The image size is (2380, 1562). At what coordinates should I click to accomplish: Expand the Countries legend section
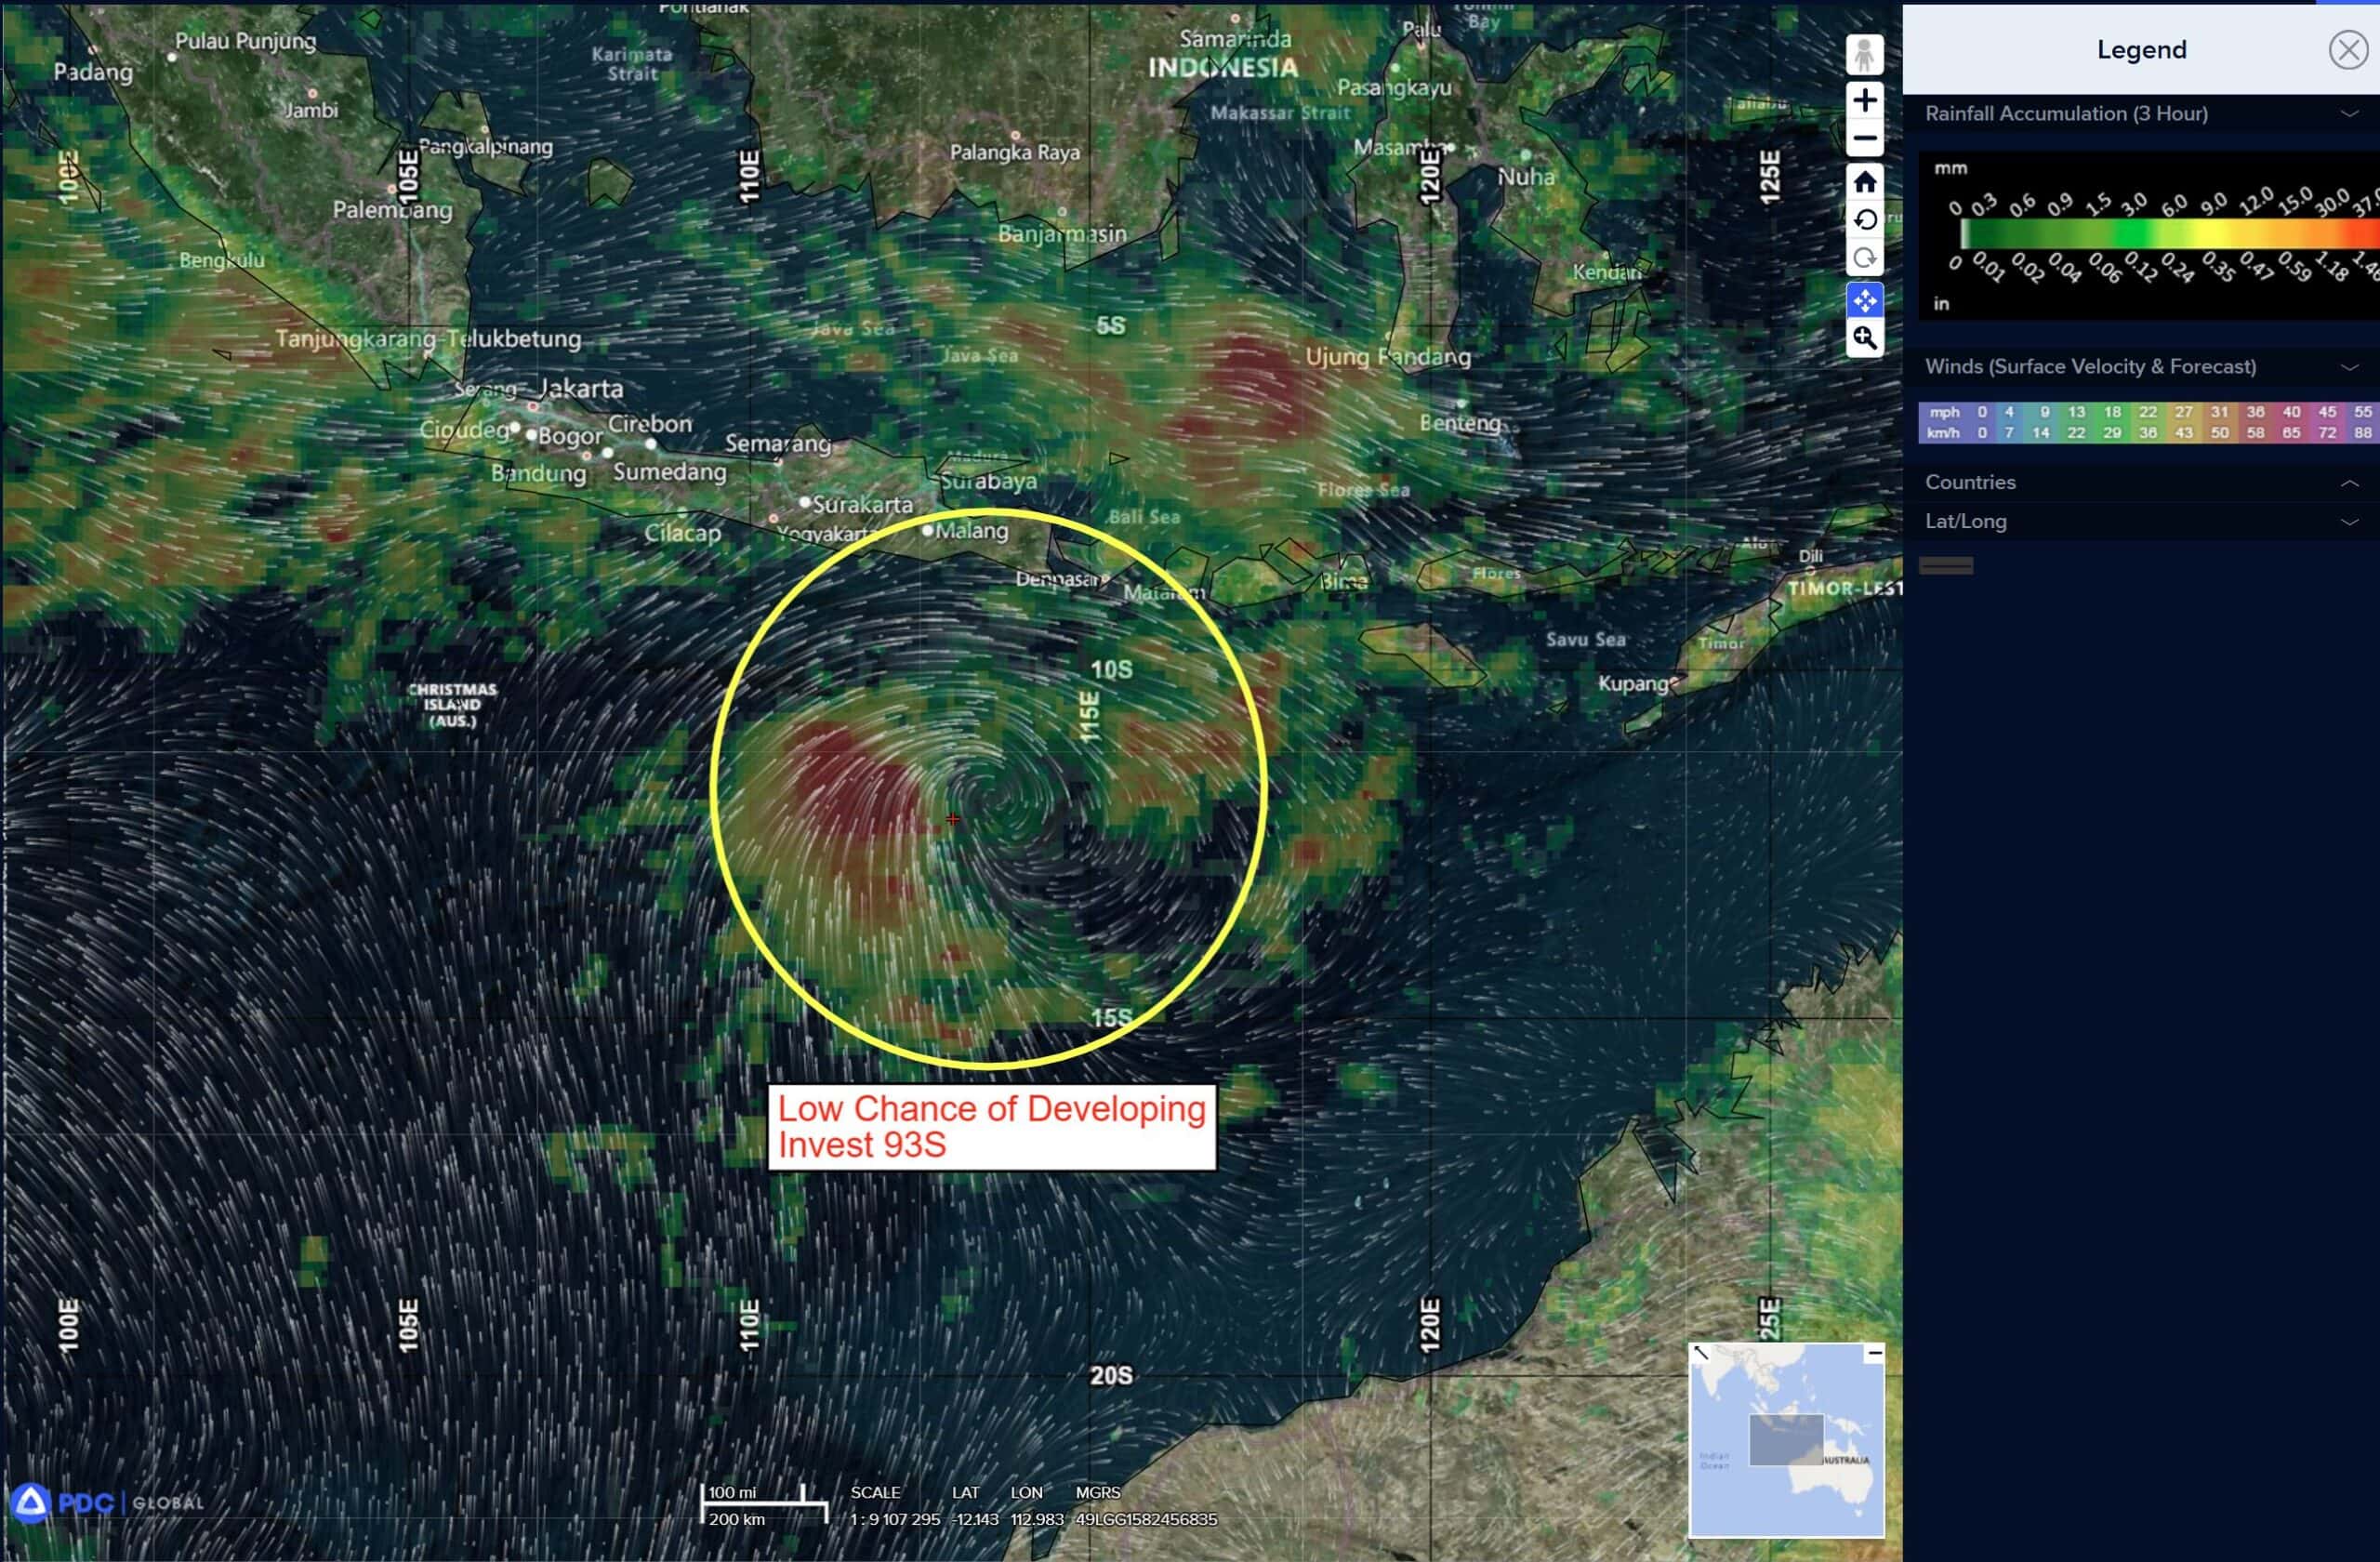2349,483
